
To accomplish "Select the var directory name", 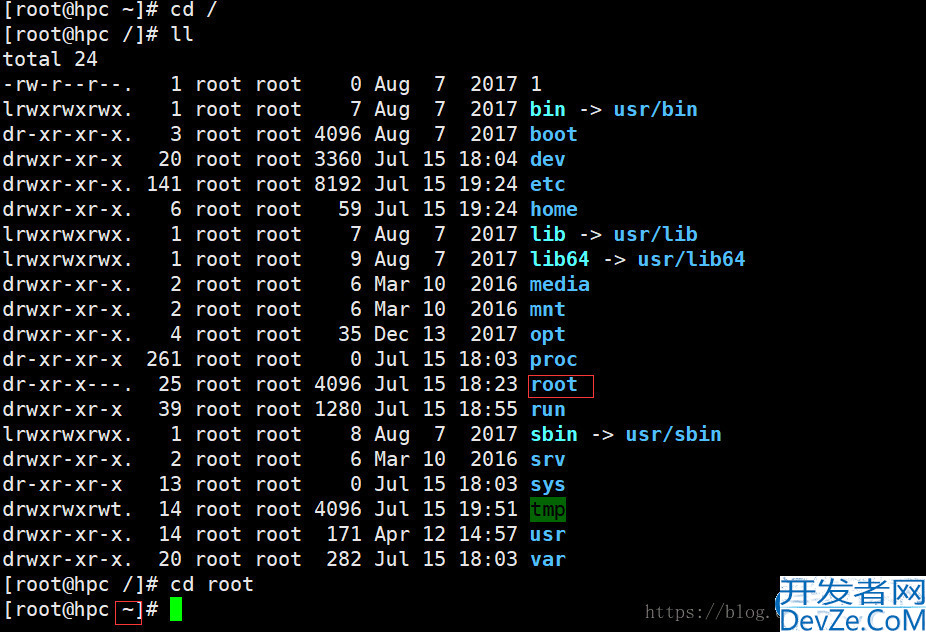I will pos(548,560).
